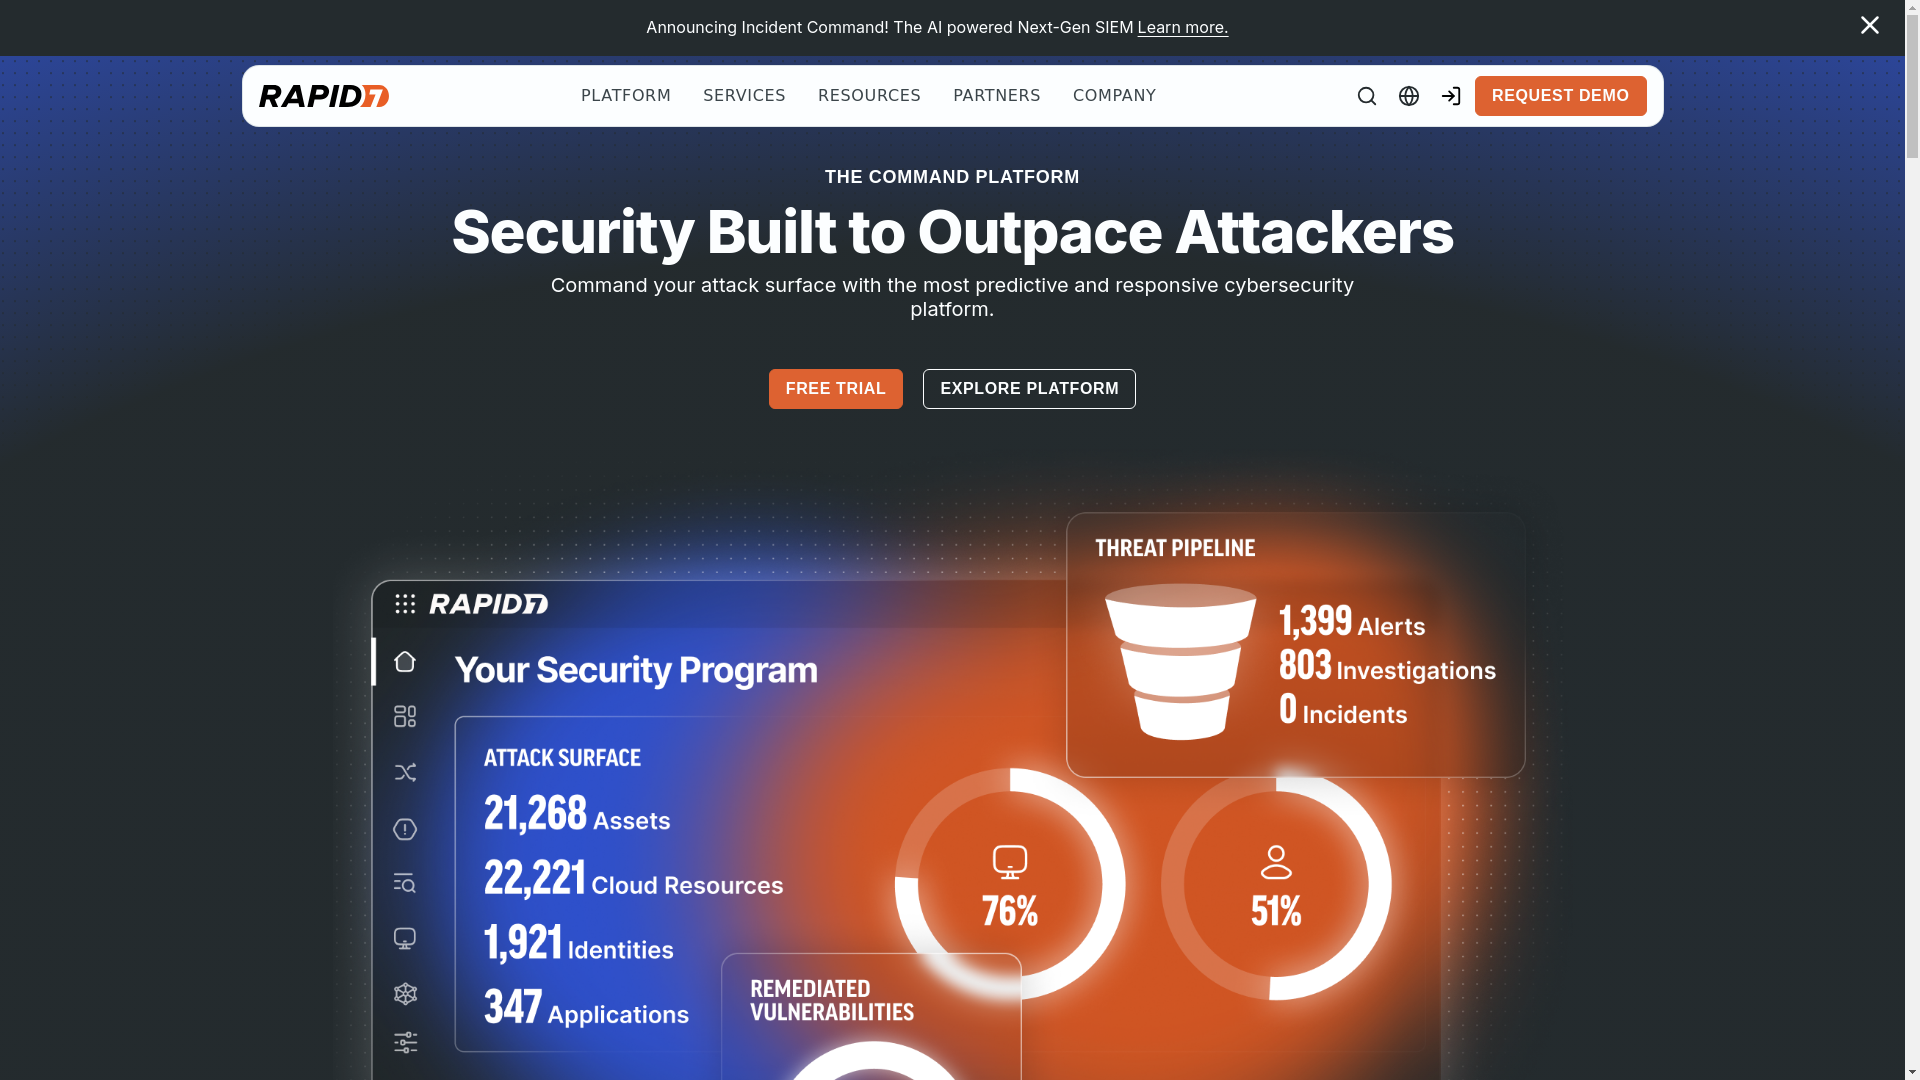
Task: Click the dashboard grid icon in sidebar
Action: pyautogui.click(x=405, y=717)
